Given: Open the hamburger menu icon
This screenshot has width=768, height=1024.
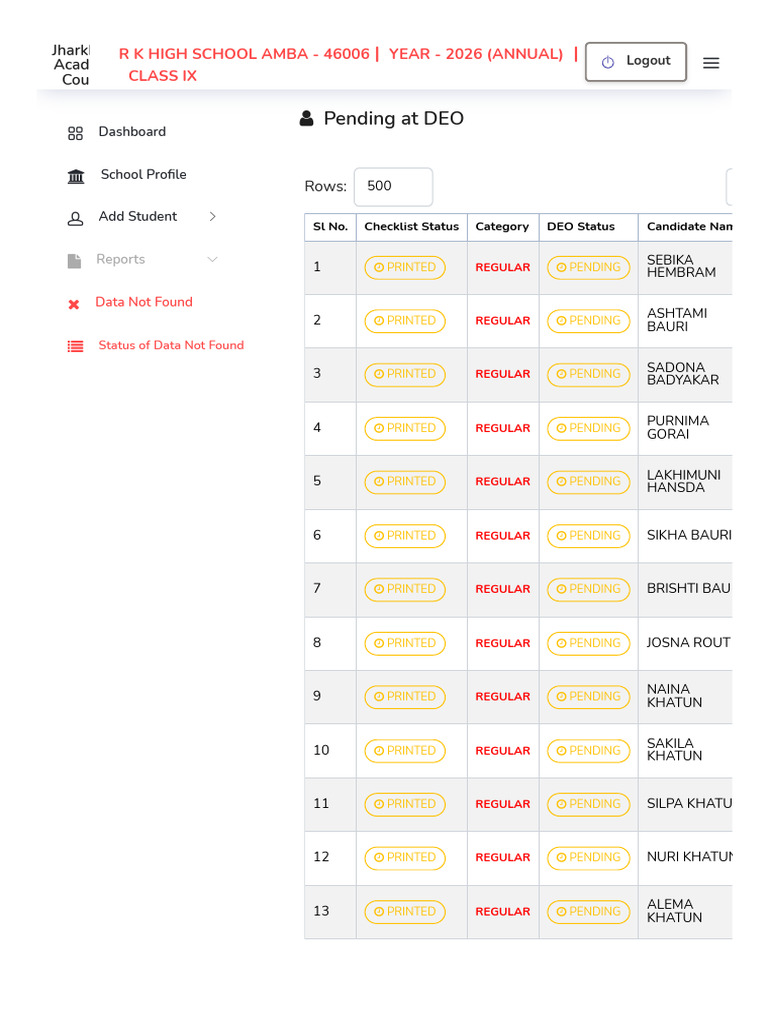Looking at the screenshot, I should 711,63.
